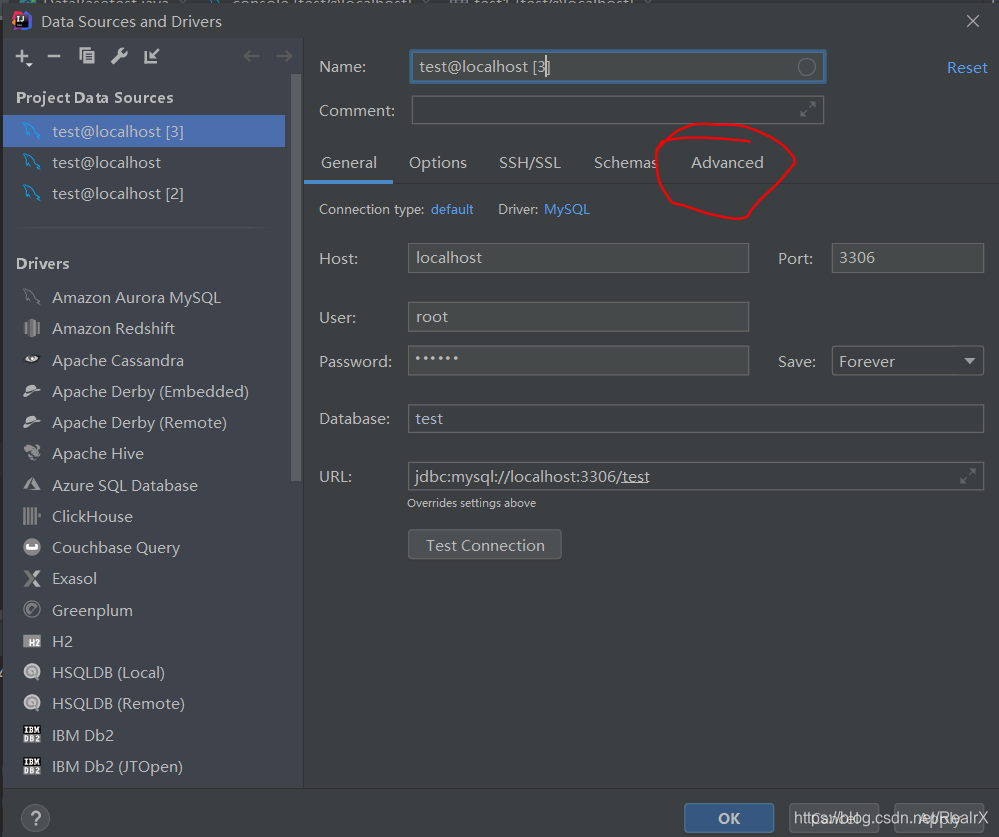Select the plain test@localhost data source

144,162
